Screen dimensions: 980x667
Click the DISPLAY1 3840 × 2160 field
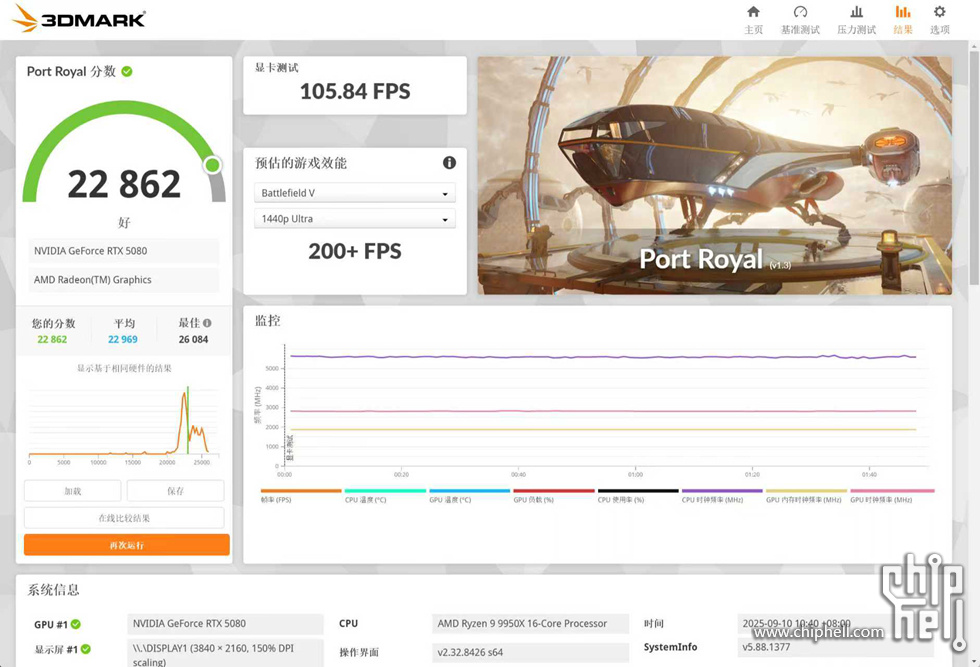click(225, 653)
